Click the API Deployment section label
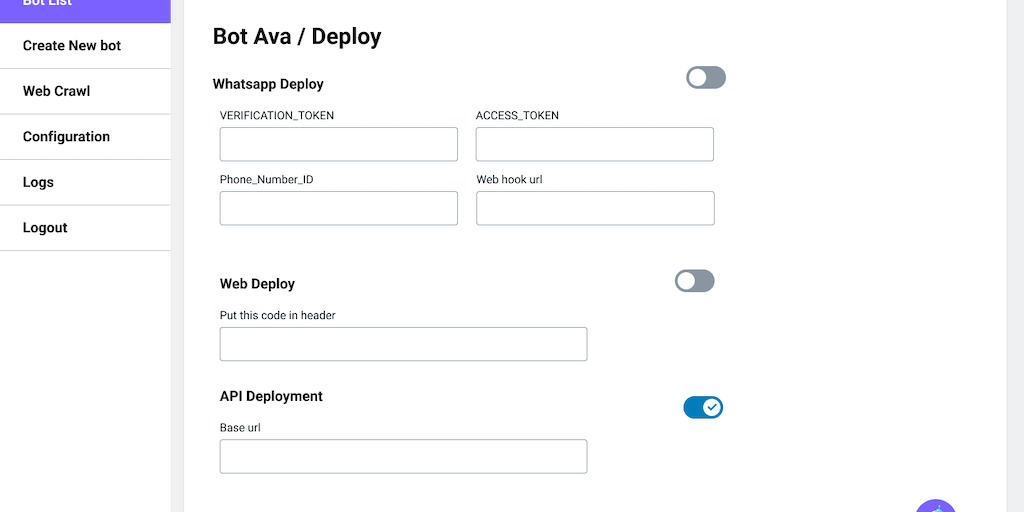The height and width of the screenshot is (512, 1024). pos(271,396)
